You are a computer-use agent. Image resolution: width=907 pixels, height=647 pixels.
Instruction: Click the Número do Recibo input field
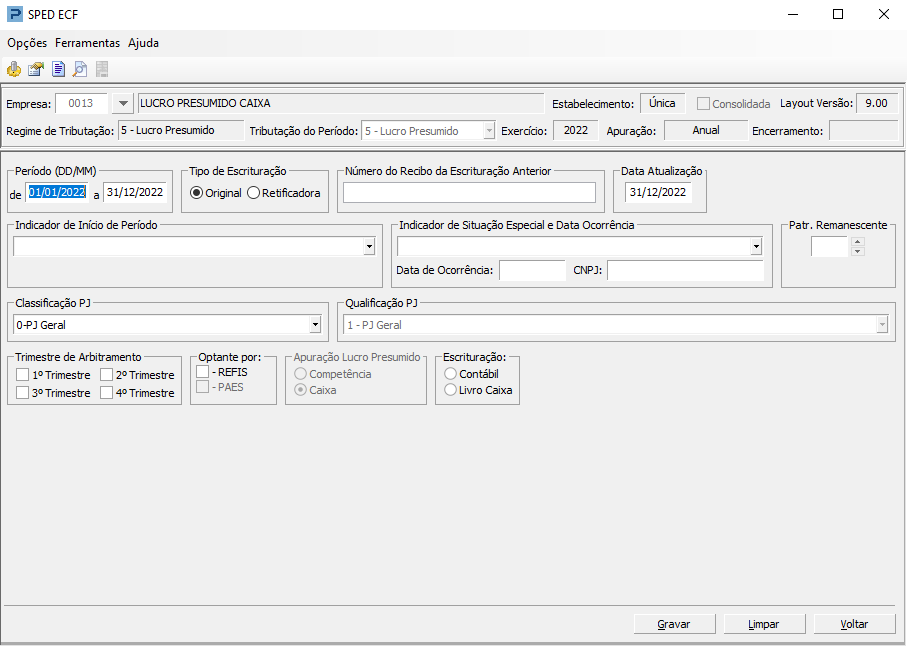tap(469, 193)
